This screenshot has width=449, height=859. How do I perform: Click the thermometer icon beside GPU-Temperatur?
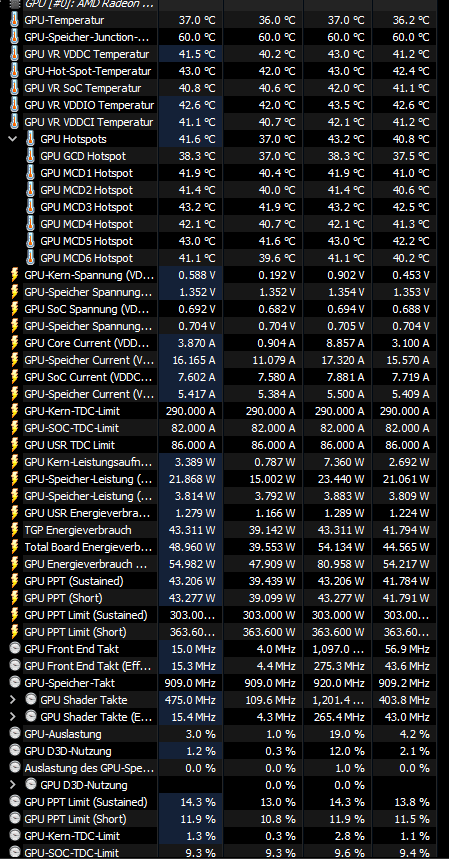(15, 20)
